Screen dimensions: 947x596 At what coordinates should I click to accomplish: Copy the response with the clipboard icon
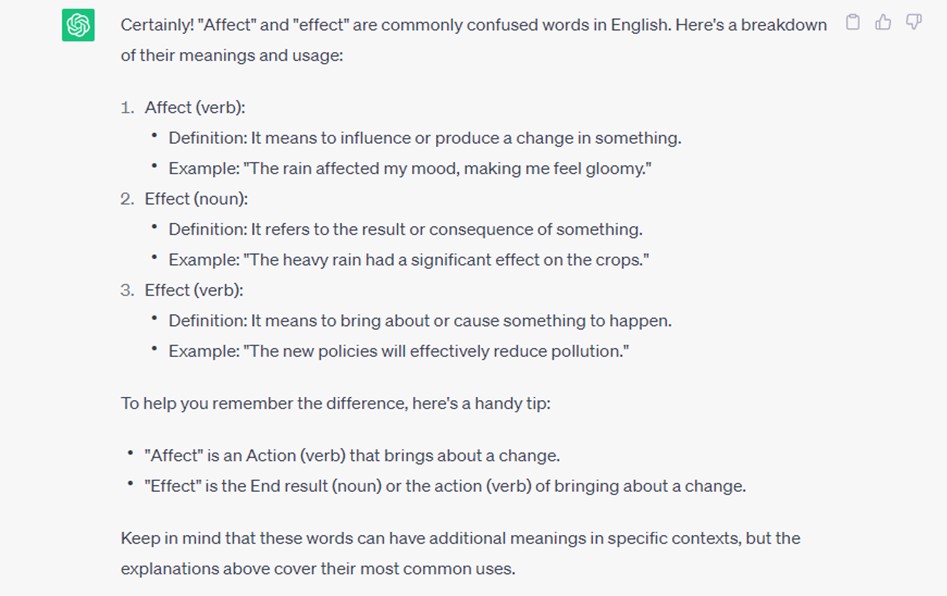coord(852,22)
